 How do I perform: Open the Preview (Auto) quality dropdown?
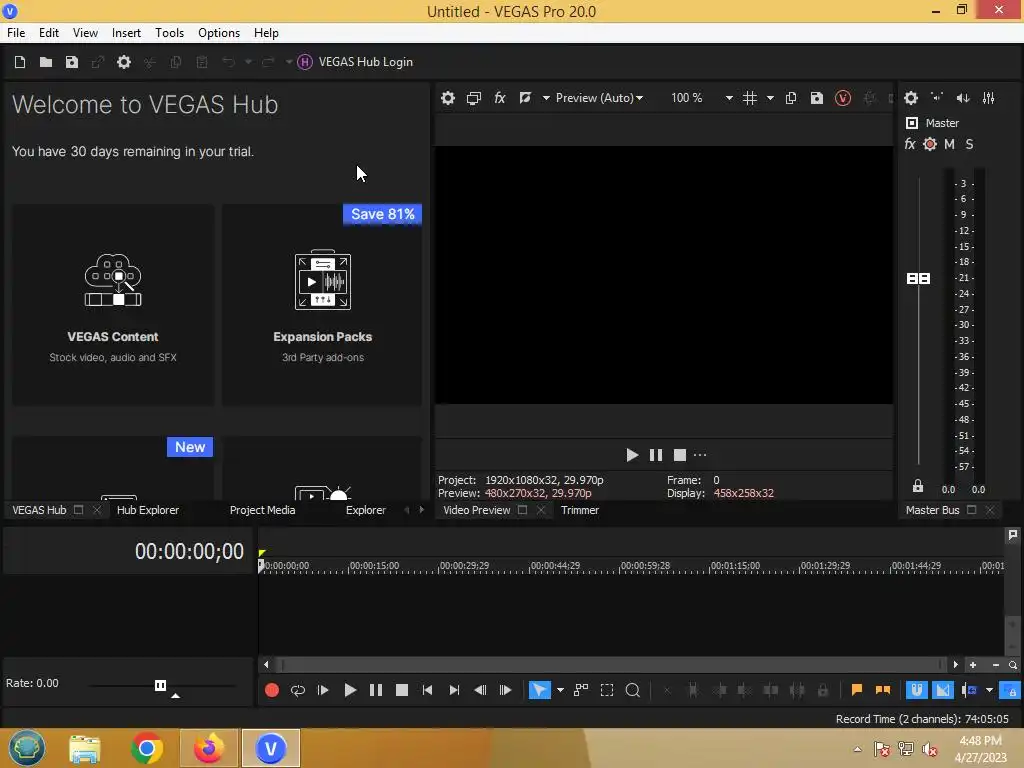coord(599,98)
